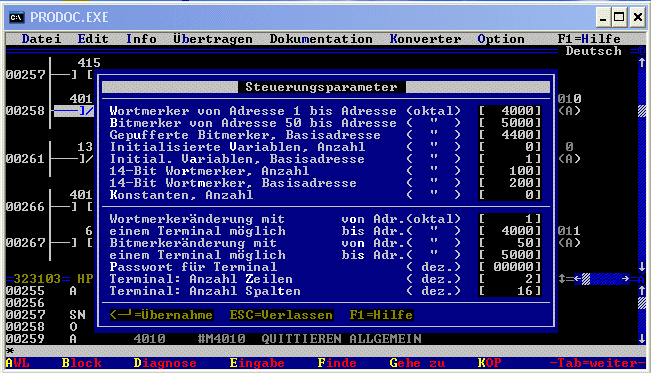
Task: Open the Edit menu
Action: 93,39
